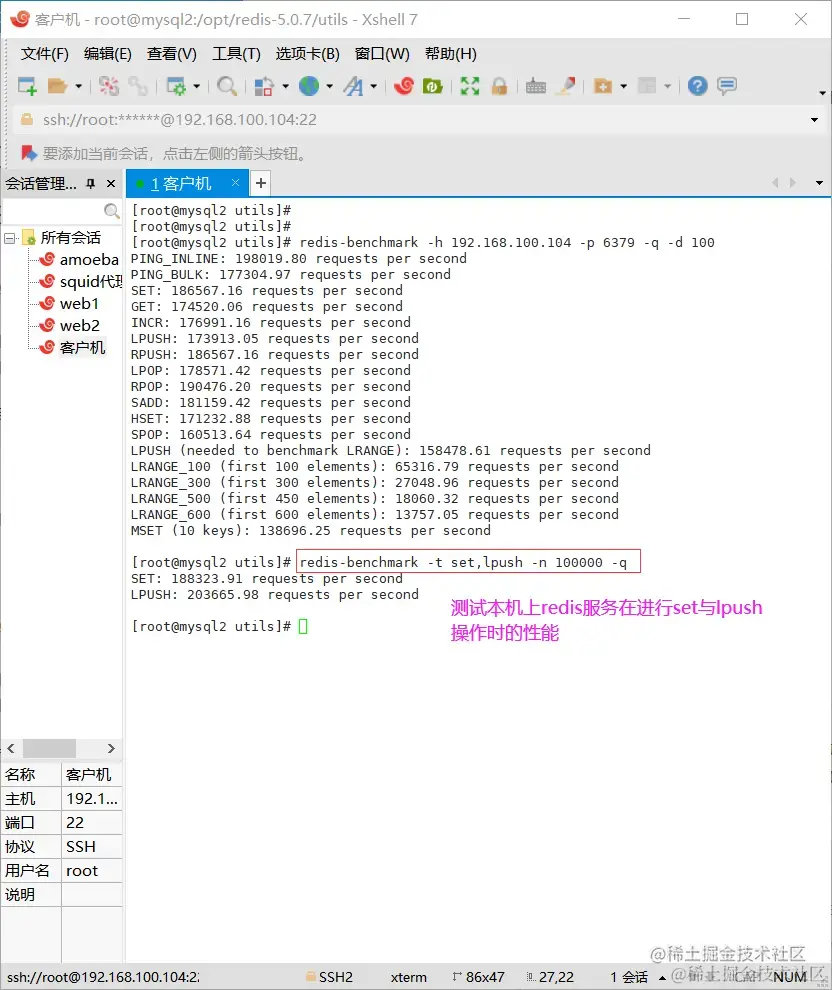Pin the session manager panel
832x990 pixels.
click(91, 184)
